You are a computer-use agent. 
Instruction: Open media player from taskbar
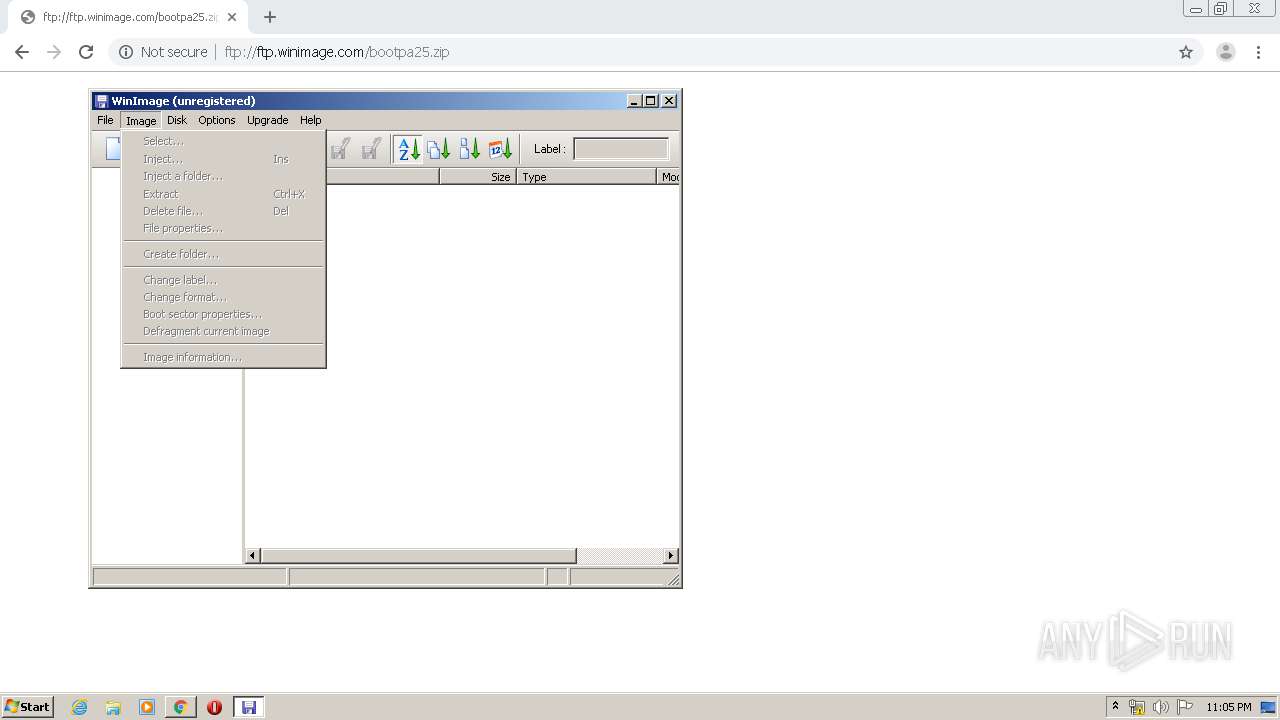(147, 707)
